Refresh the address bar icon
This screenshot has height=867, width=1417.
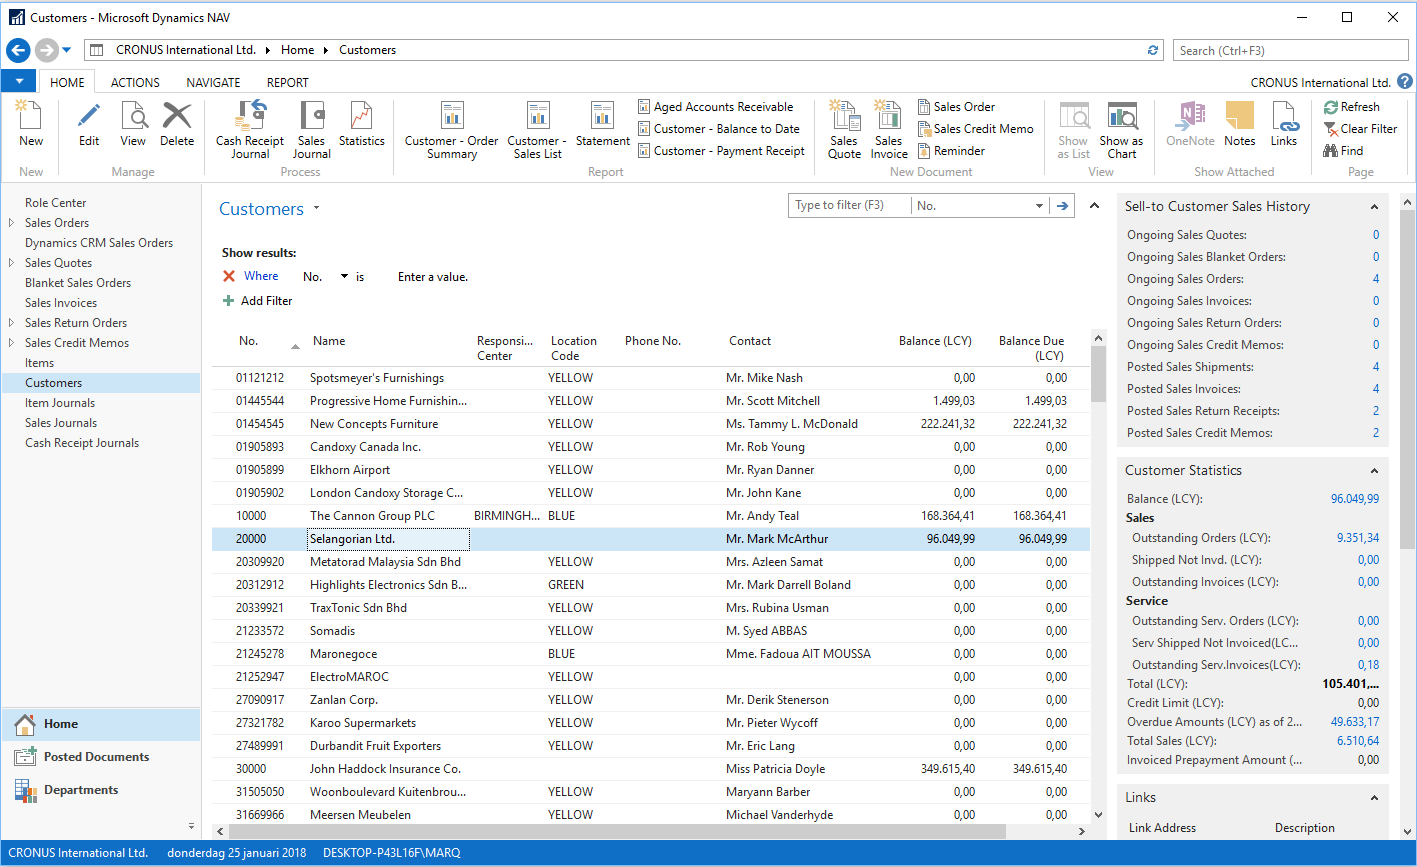point(1153,50)
